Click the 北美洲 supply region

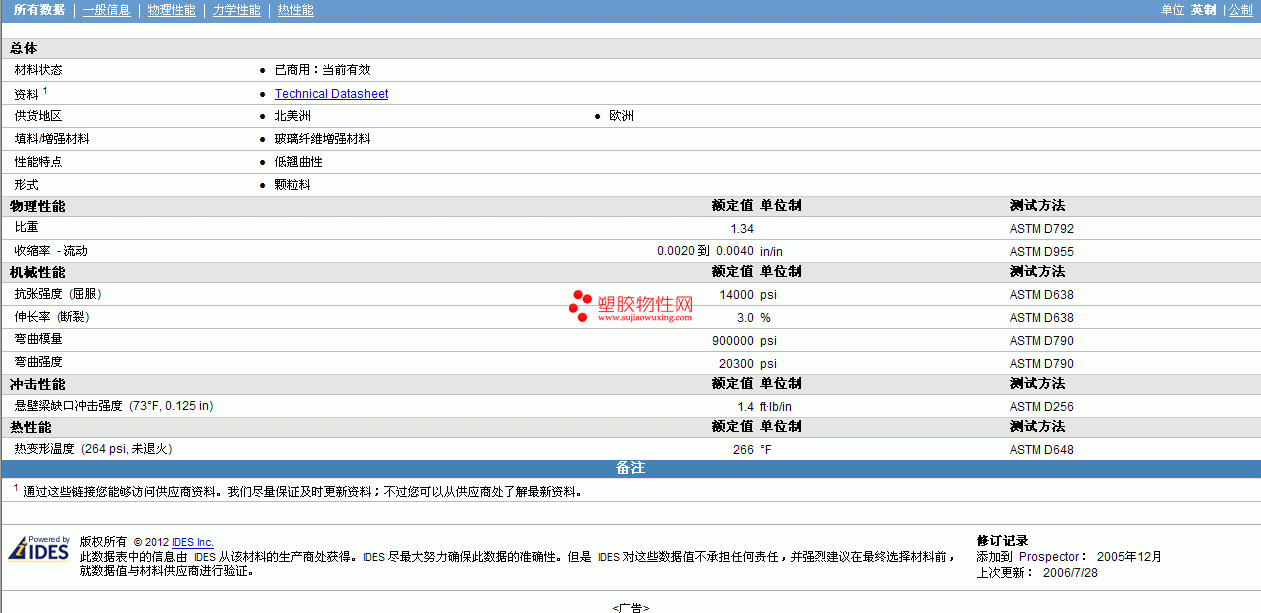point(293,116)
